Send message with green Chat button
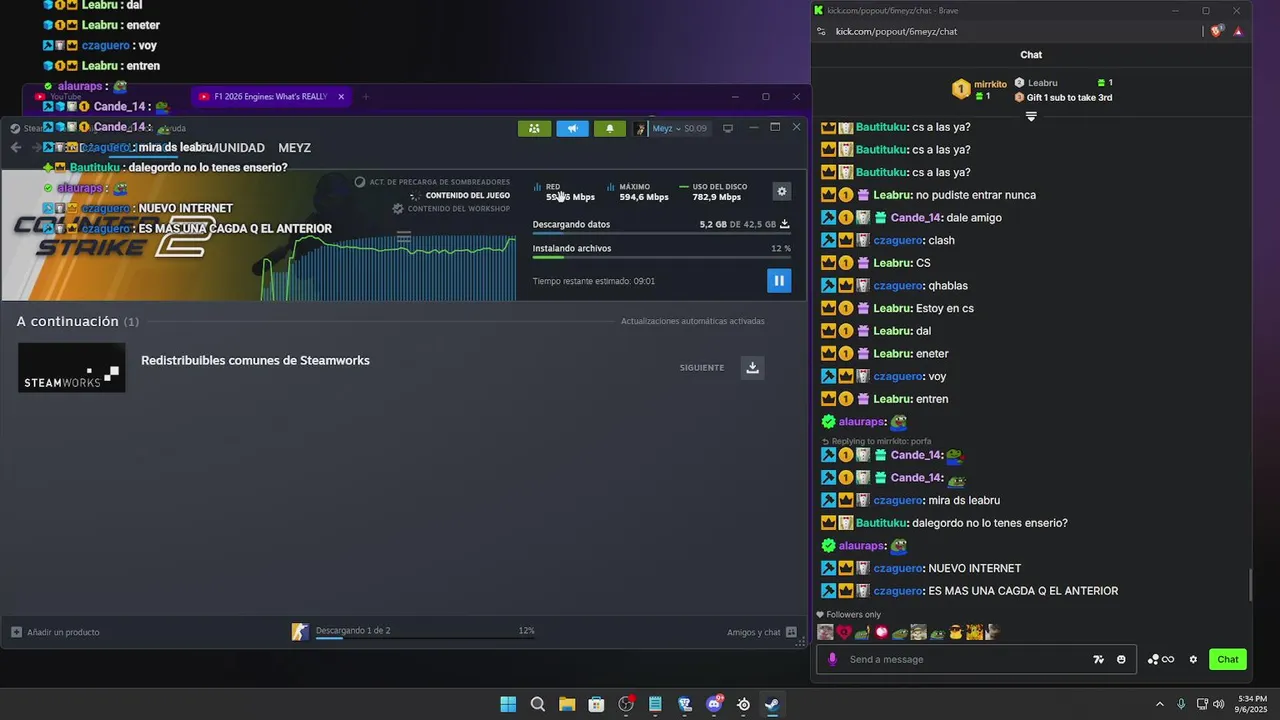Image resolution: width=1280 pixels, height=720 pixels. 1228,659
